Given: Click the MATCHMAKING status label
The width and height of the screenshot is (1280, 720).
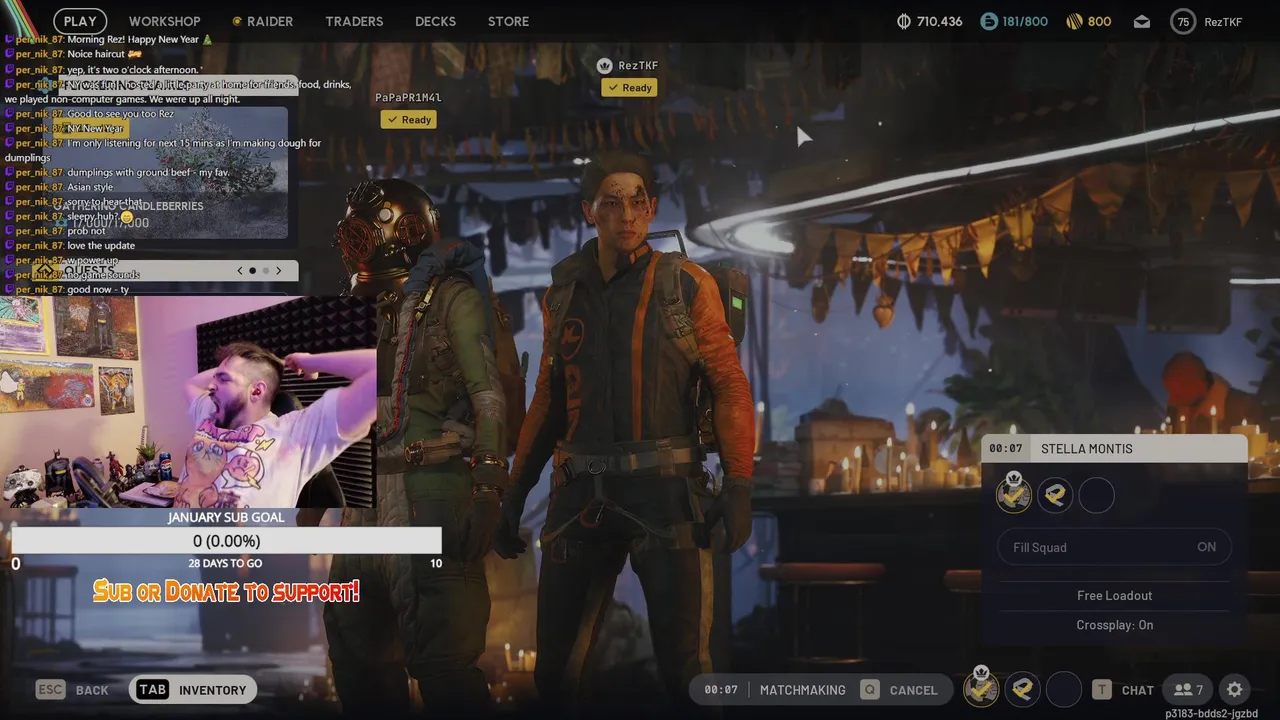Looking at the screenshot, I should coord(802,690).
